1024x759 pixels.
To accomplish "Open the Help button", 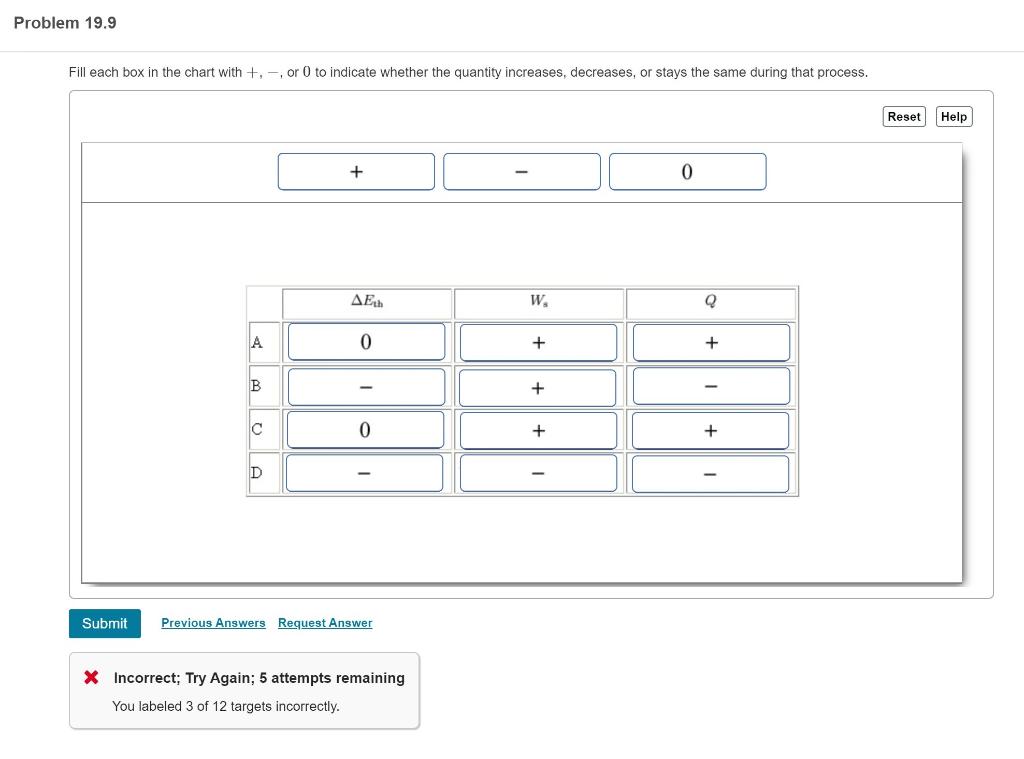I will (x=953, y=117).
